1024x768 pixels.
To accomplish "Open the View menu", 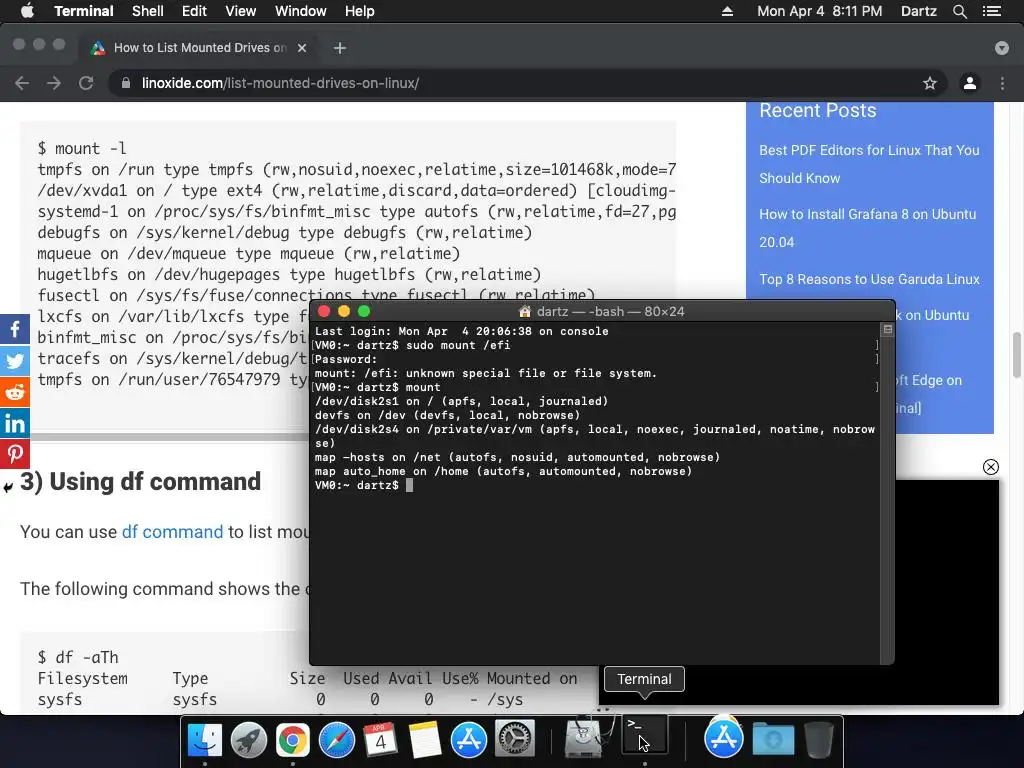I will (x=240, y=11).
